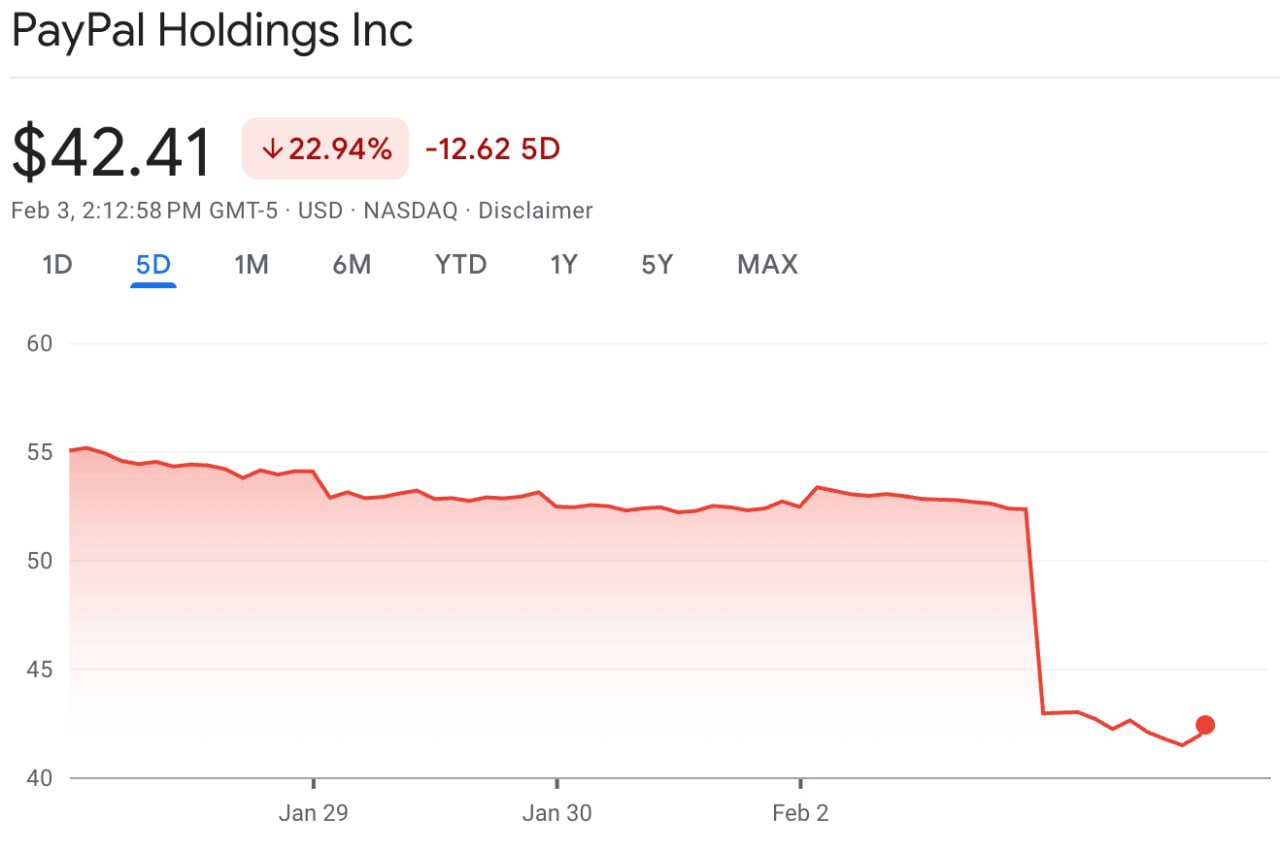Open the 1M chart range
The height and width of the screenshot is (849, 1280).
pos(251,265)
